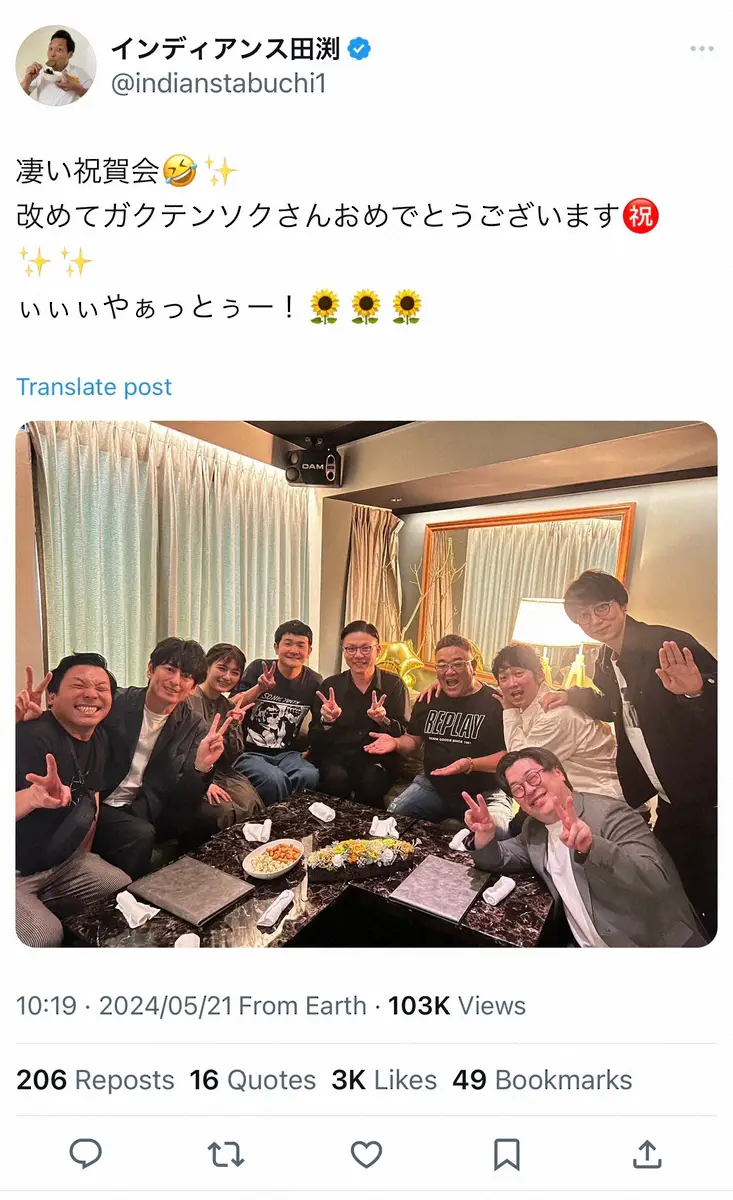Open the group photo in full view

coord(366,684)
